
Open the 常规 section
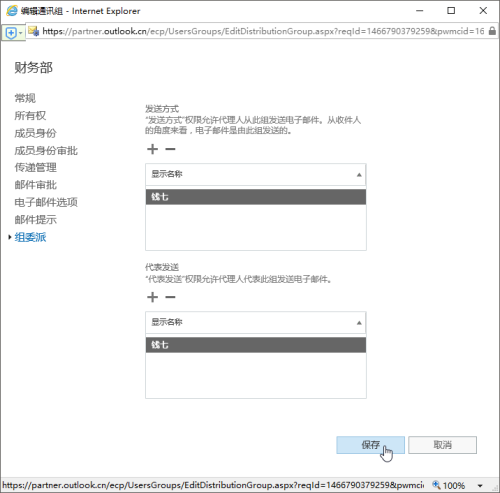pos(25,98)
